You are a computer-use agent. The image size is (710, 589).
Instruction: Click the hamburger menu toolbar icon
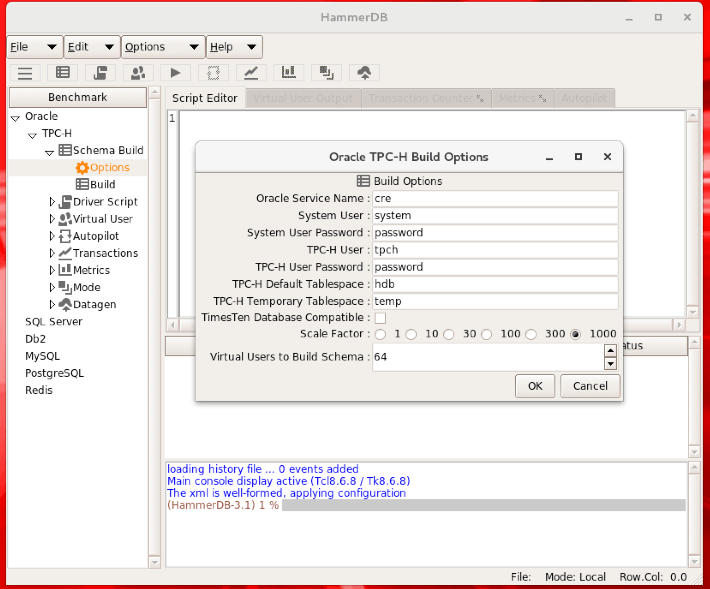(x=25, y=73)
